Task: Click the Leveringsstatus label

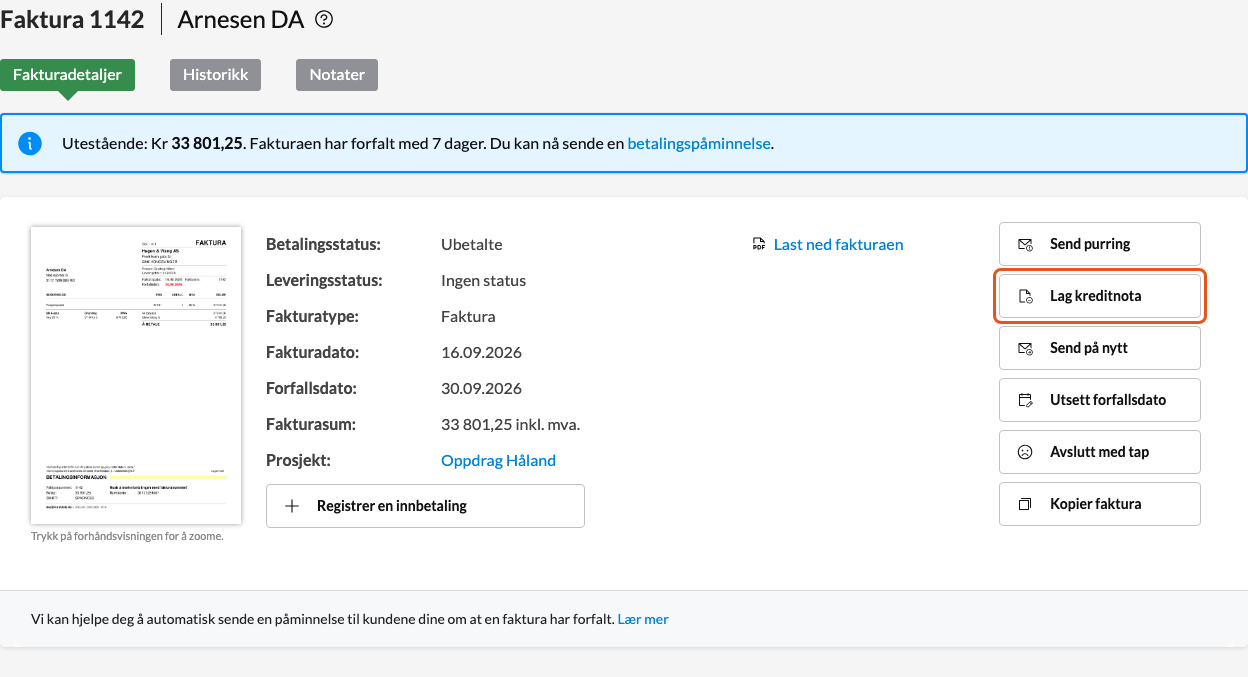Action: click(325, 280)
